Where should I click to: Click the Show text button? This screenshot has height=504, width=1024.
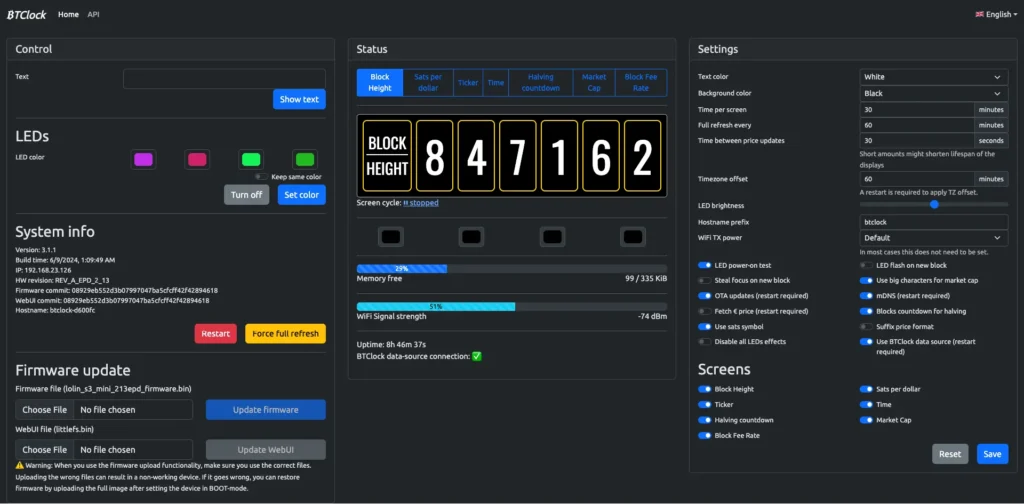[x=299, y=99]
